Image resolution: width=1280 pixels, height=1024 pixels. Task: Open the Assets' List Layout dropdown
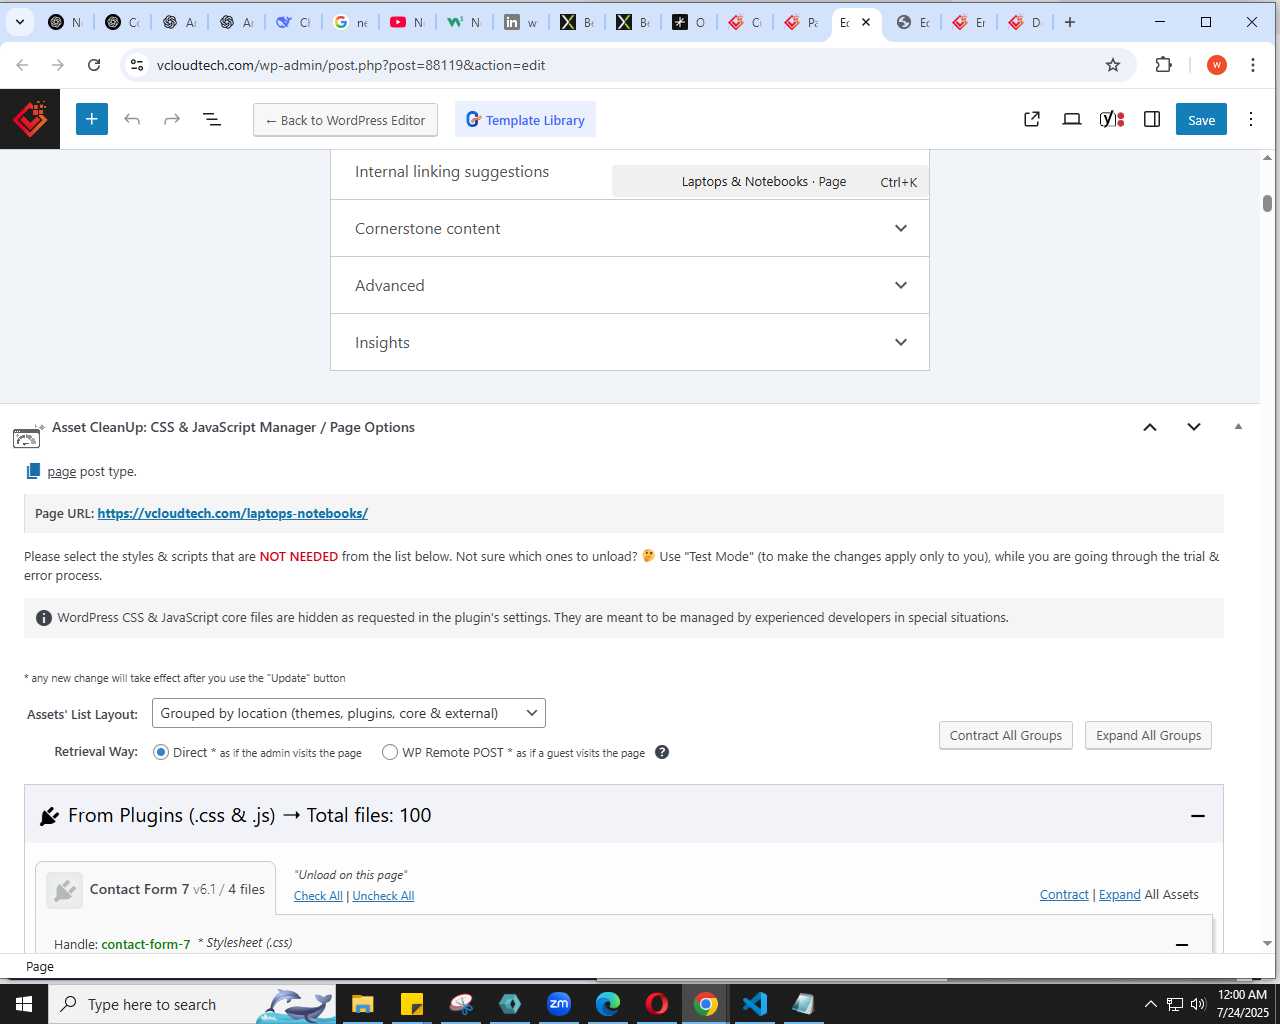pos(349,713)
